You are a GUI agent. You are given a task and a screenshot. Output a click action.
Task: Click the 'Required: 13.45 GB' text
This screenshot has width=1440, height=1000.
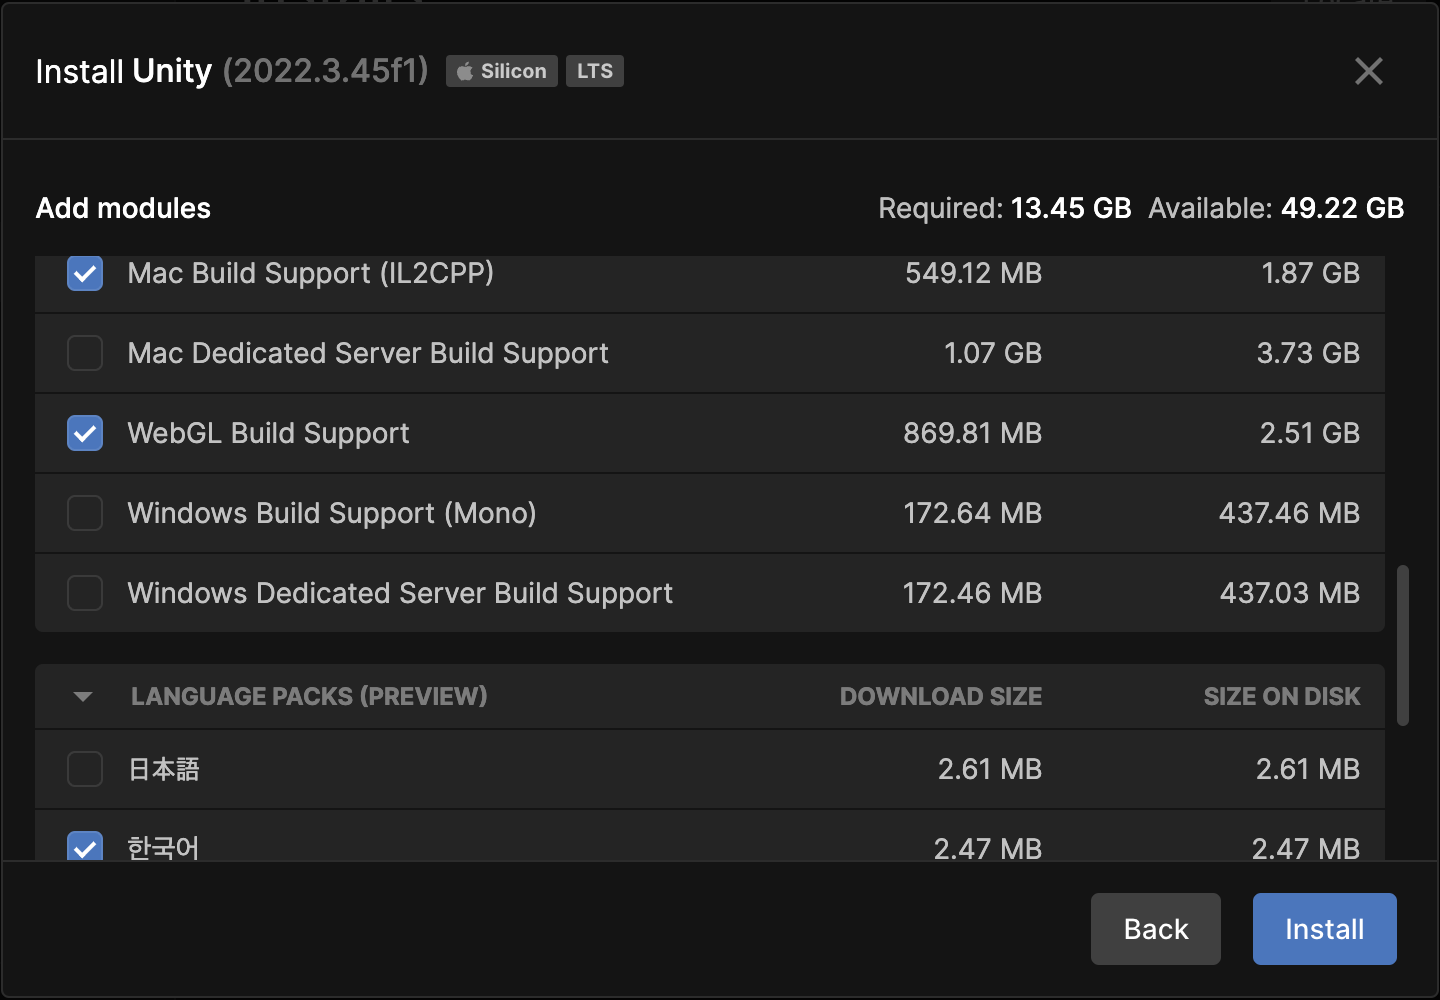tap(1005, 208)
